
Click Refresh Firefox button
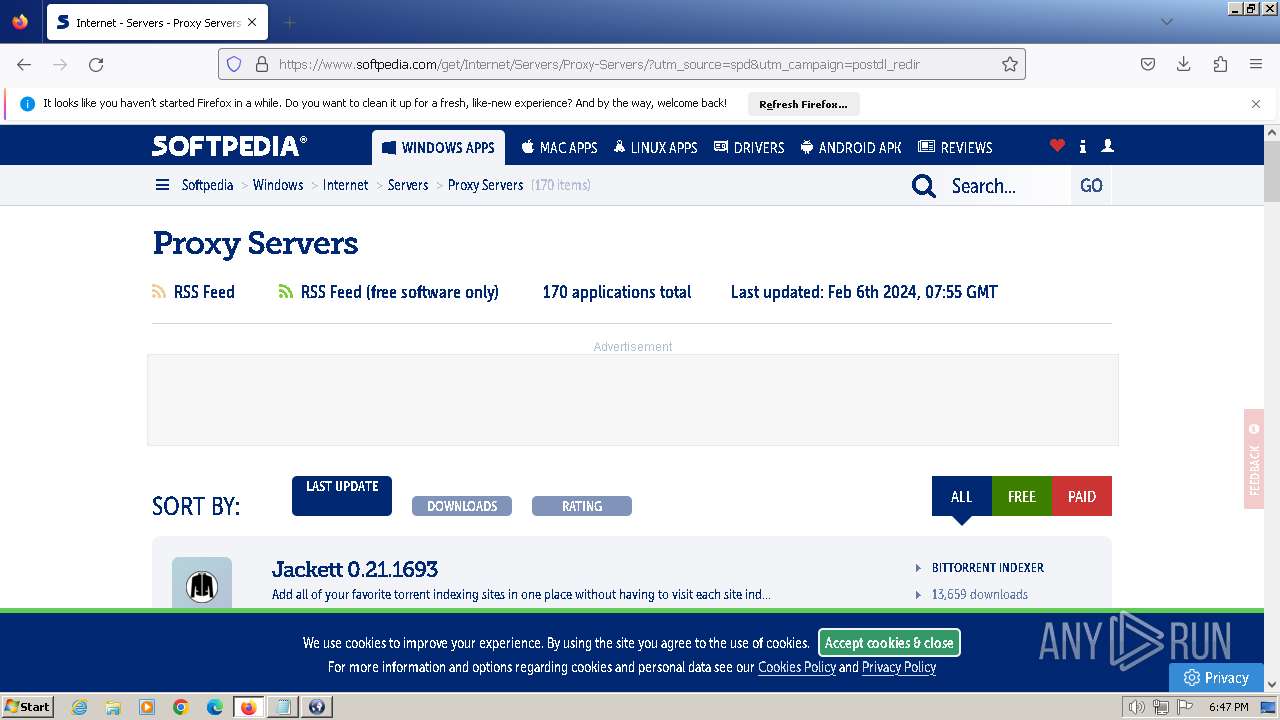click(x=803, y=104)
